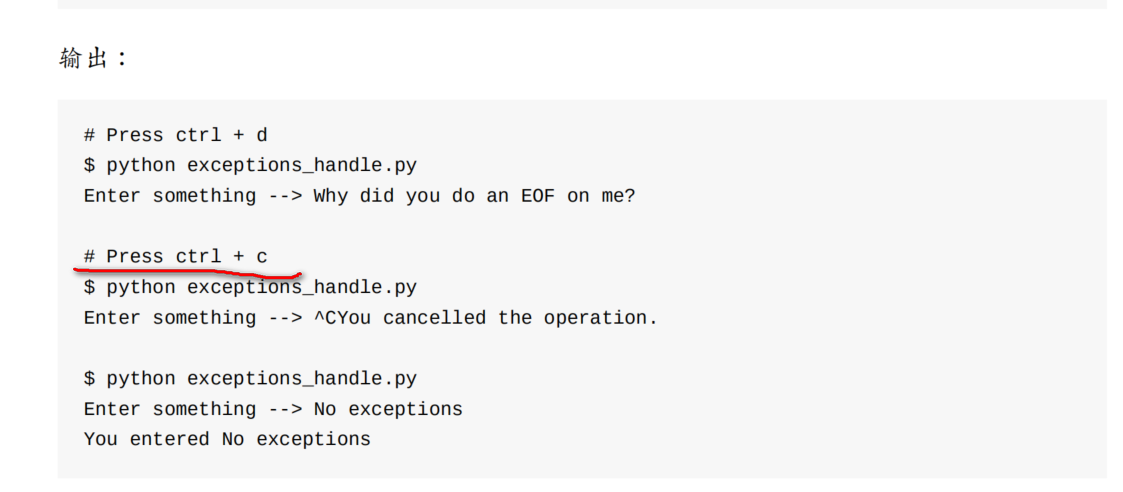The width and height of the screenshot is (1123, 492).
Task: Click the '输出：' heading text
Action: click(x=93, y=58)
